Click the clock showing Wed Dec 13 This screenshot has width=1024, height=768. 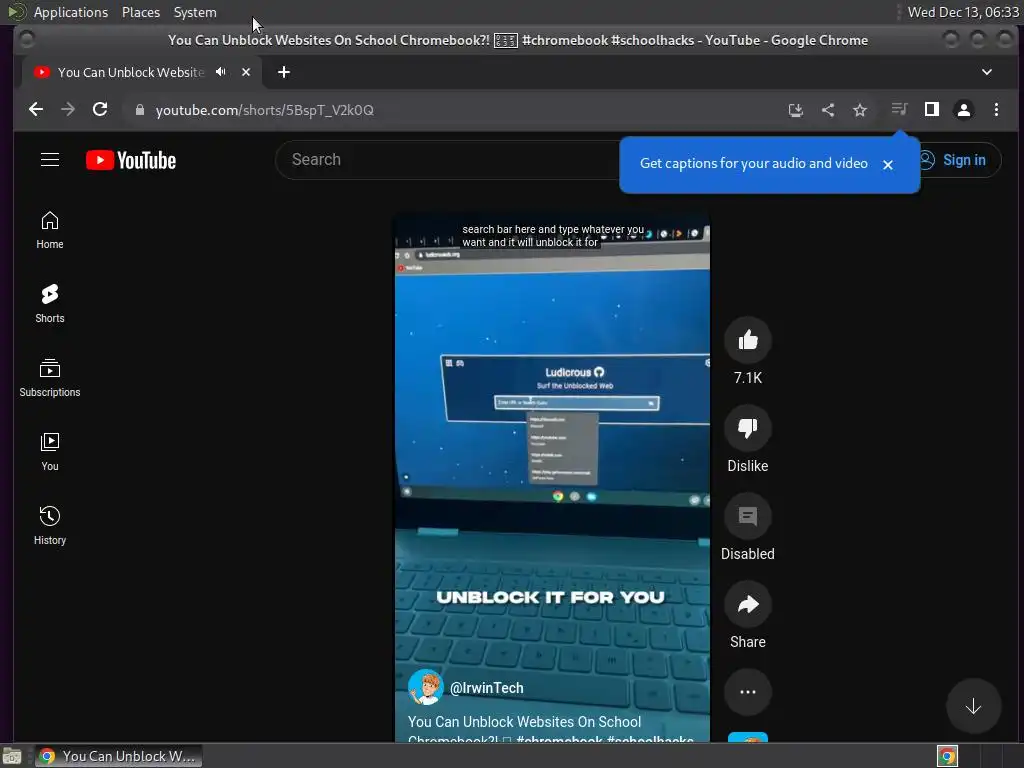[963, 12]
